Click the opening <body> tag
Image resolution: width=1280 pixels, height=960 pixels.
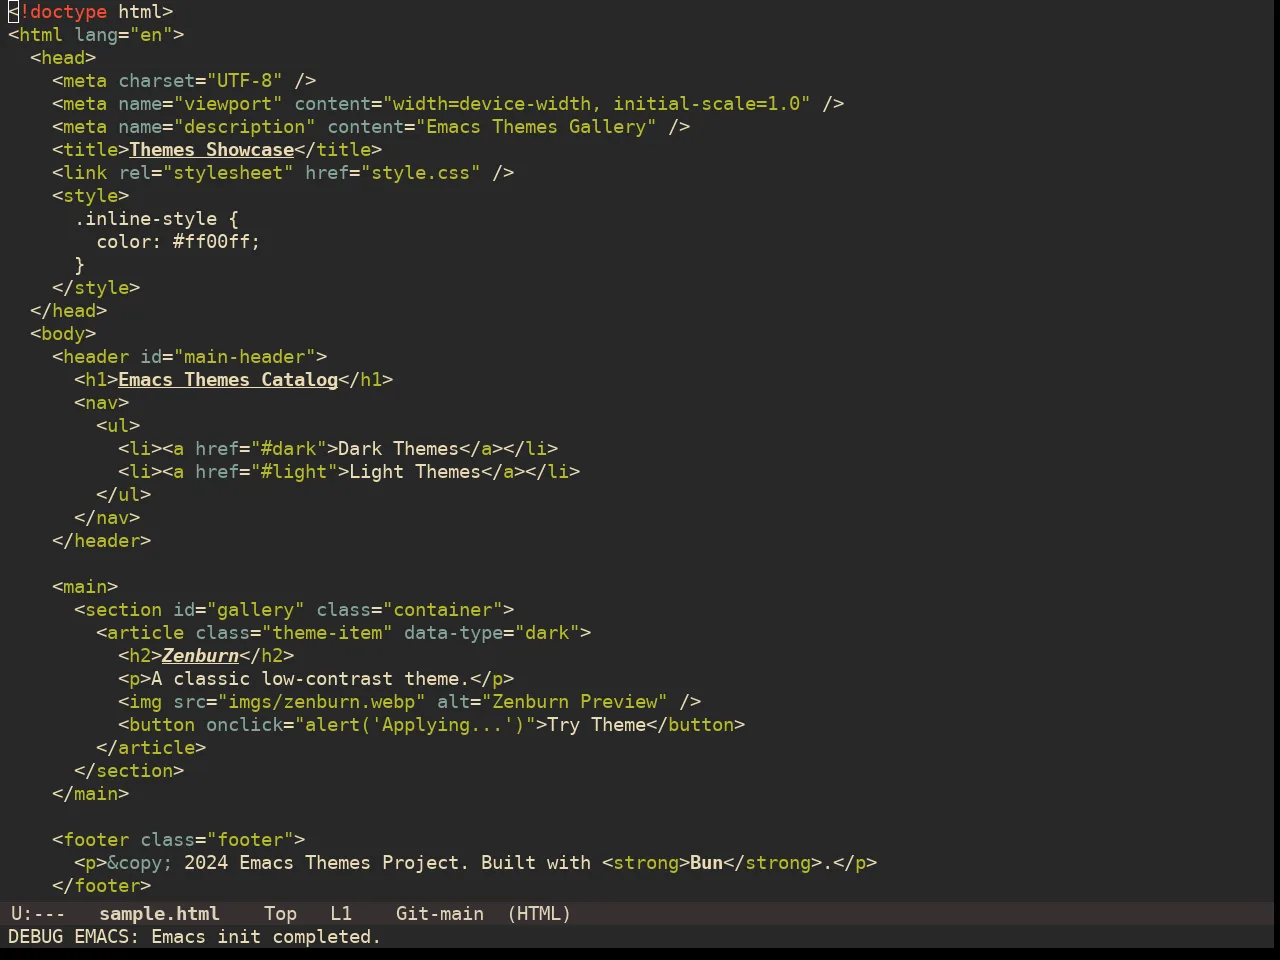tap(63, 334)
